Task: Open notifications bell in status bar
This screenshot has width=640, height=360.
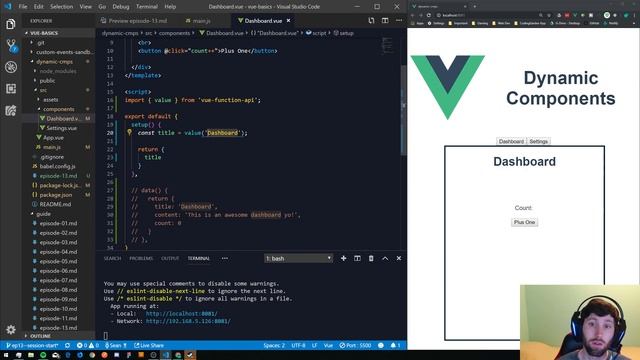Action: click(395, 345)
